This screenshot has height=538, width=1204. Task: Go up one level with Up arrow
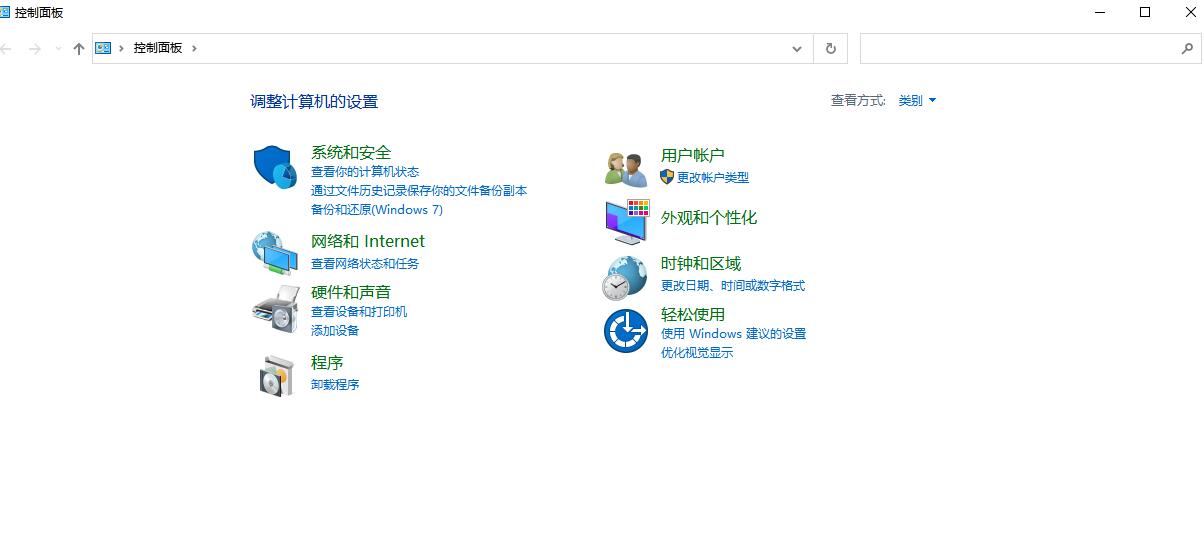point(79,48)
